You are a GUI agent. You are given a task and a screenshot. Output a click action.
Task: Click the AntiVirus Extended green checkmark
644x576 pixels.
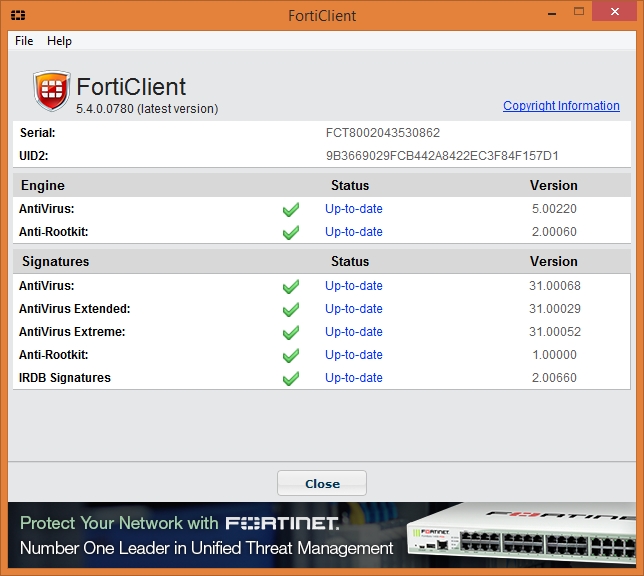[x=291, y=309]
